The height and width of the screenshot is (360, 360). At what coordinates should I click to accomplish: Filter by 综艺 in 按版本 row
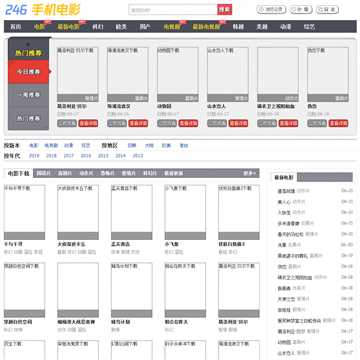(86, 146)
